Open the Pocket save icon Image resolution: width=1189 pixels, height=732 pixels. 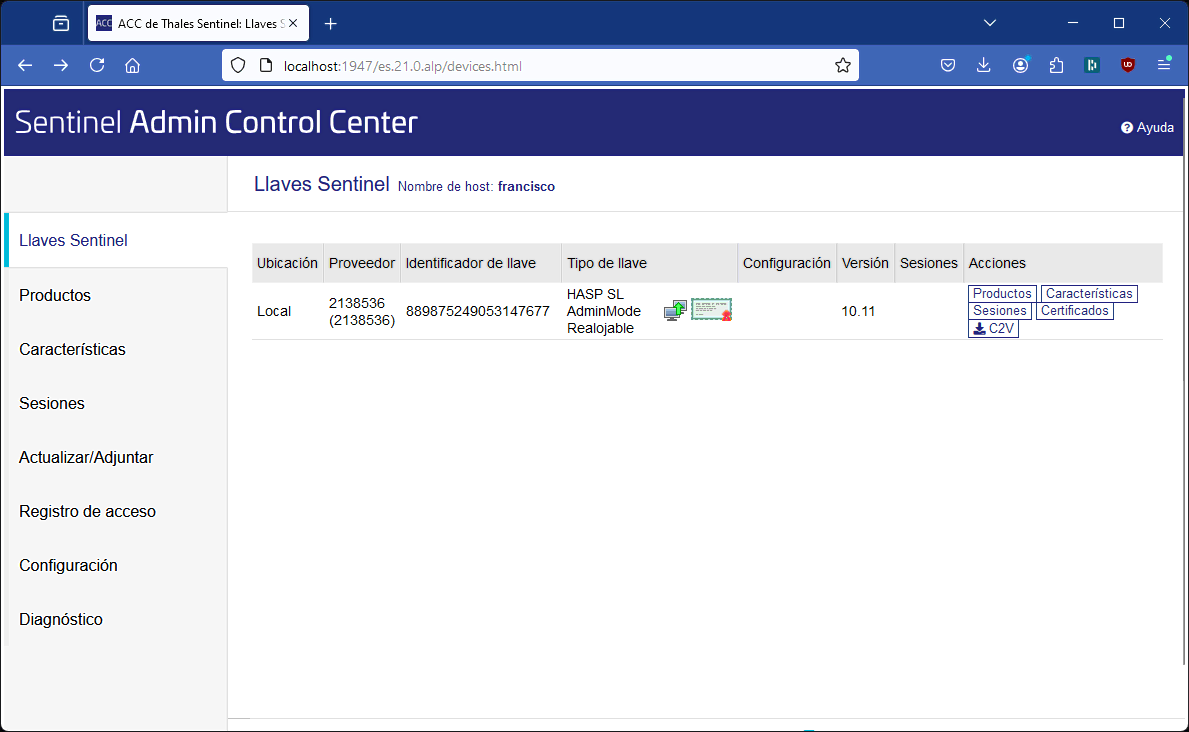[x=948, y=66]
